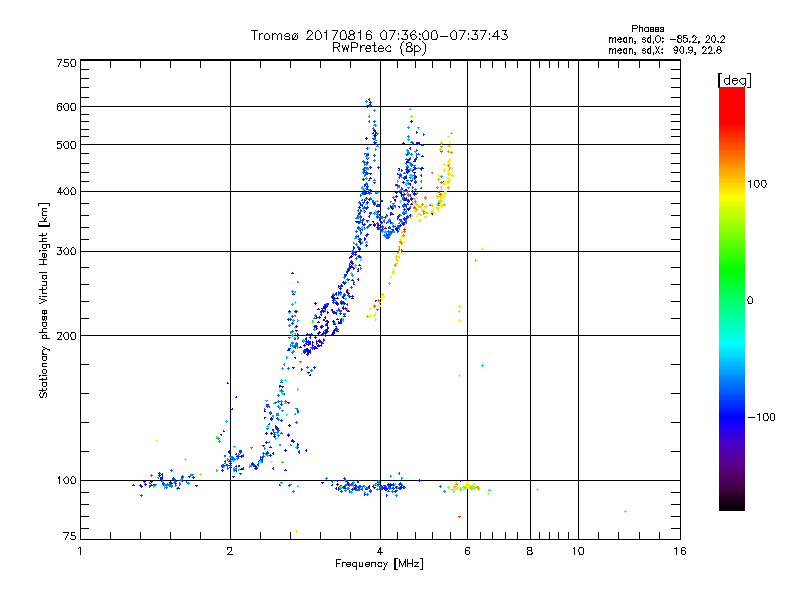This screenshot has height=600, width=800.
Task: Click the y-axis '400' tick label
Action: click(66, 192)
